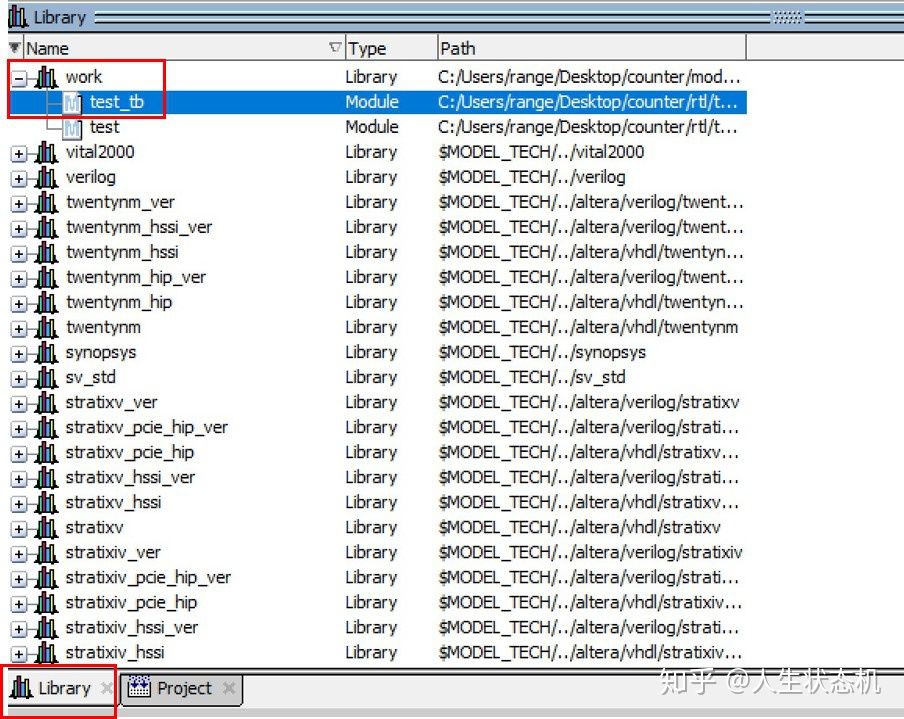Click the stratixv_pcie_hip_ver library icon
Image resolution: width=904 pixels, height=719 pixels.
pyautogui.click(x=46, y=428)
